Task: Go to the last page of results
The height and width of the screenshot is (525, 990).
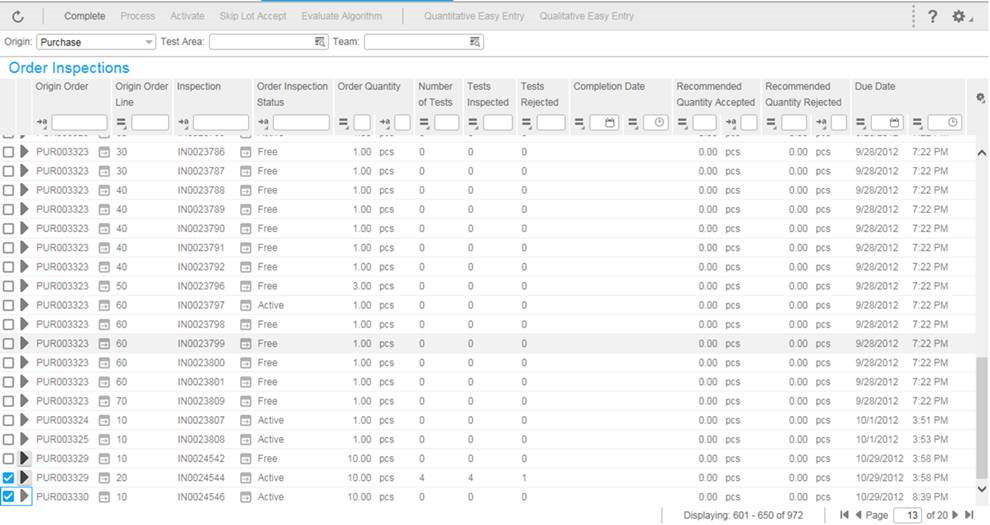Action: click(x=969, y=514)
